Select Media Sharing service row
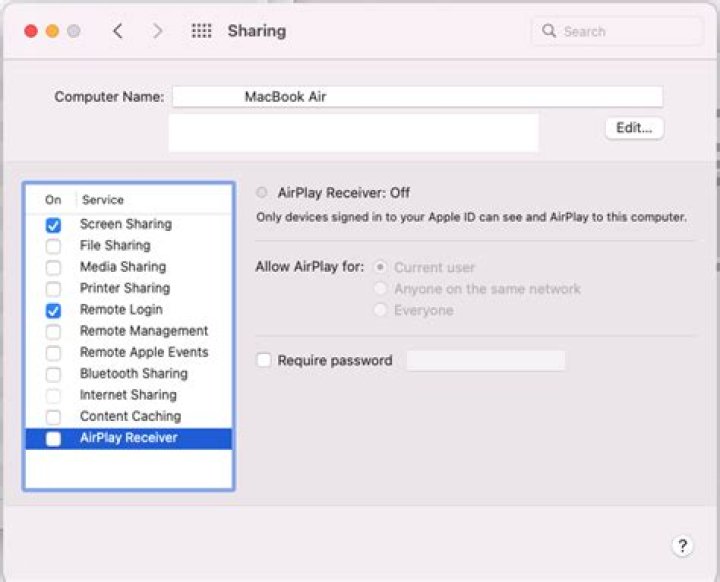The width and height of the screenshot is (720, 582). (129, 267)
